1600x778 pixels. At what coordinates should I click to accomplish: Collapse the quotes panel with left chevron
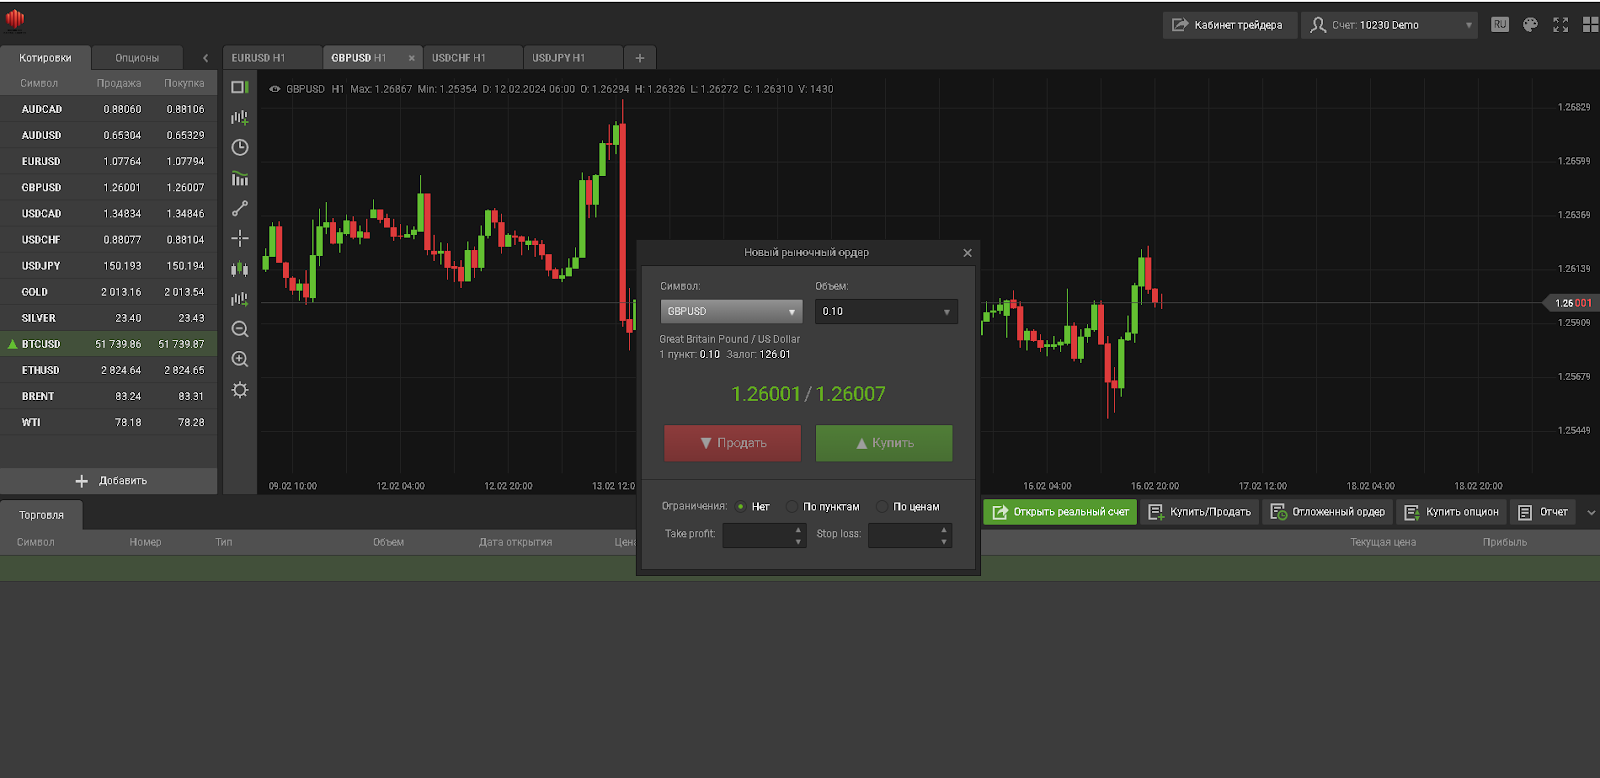(x=206, y=58)
